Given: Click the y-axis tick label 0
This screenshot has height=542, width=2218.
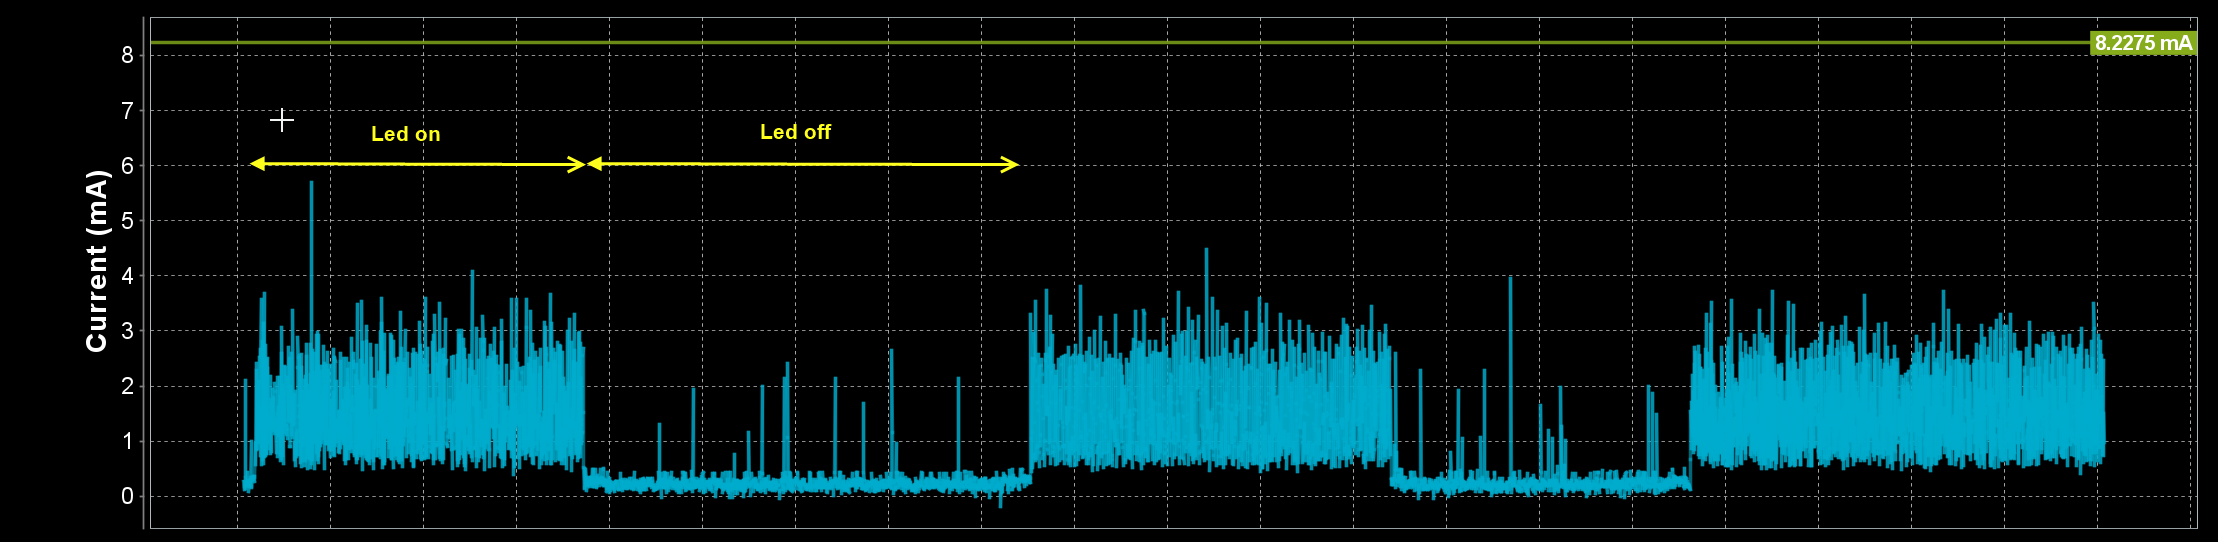Looking at the screenshot, I should pos(127,496).
